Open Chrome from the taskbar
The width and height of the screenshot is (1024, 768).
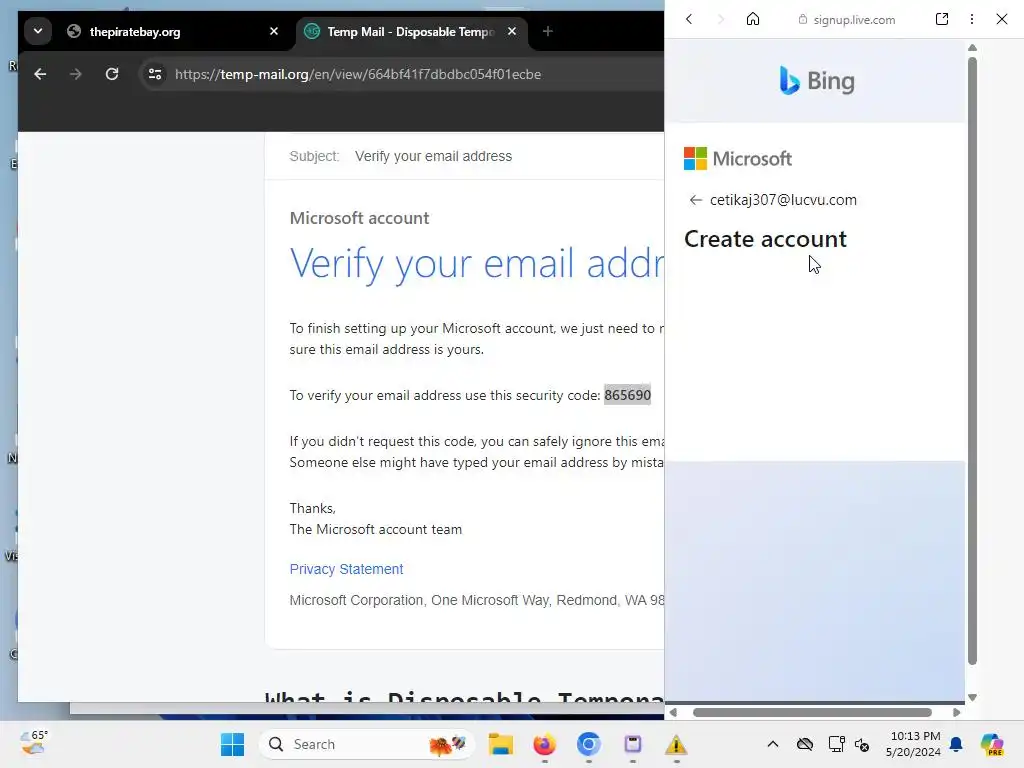pos(588,744)
